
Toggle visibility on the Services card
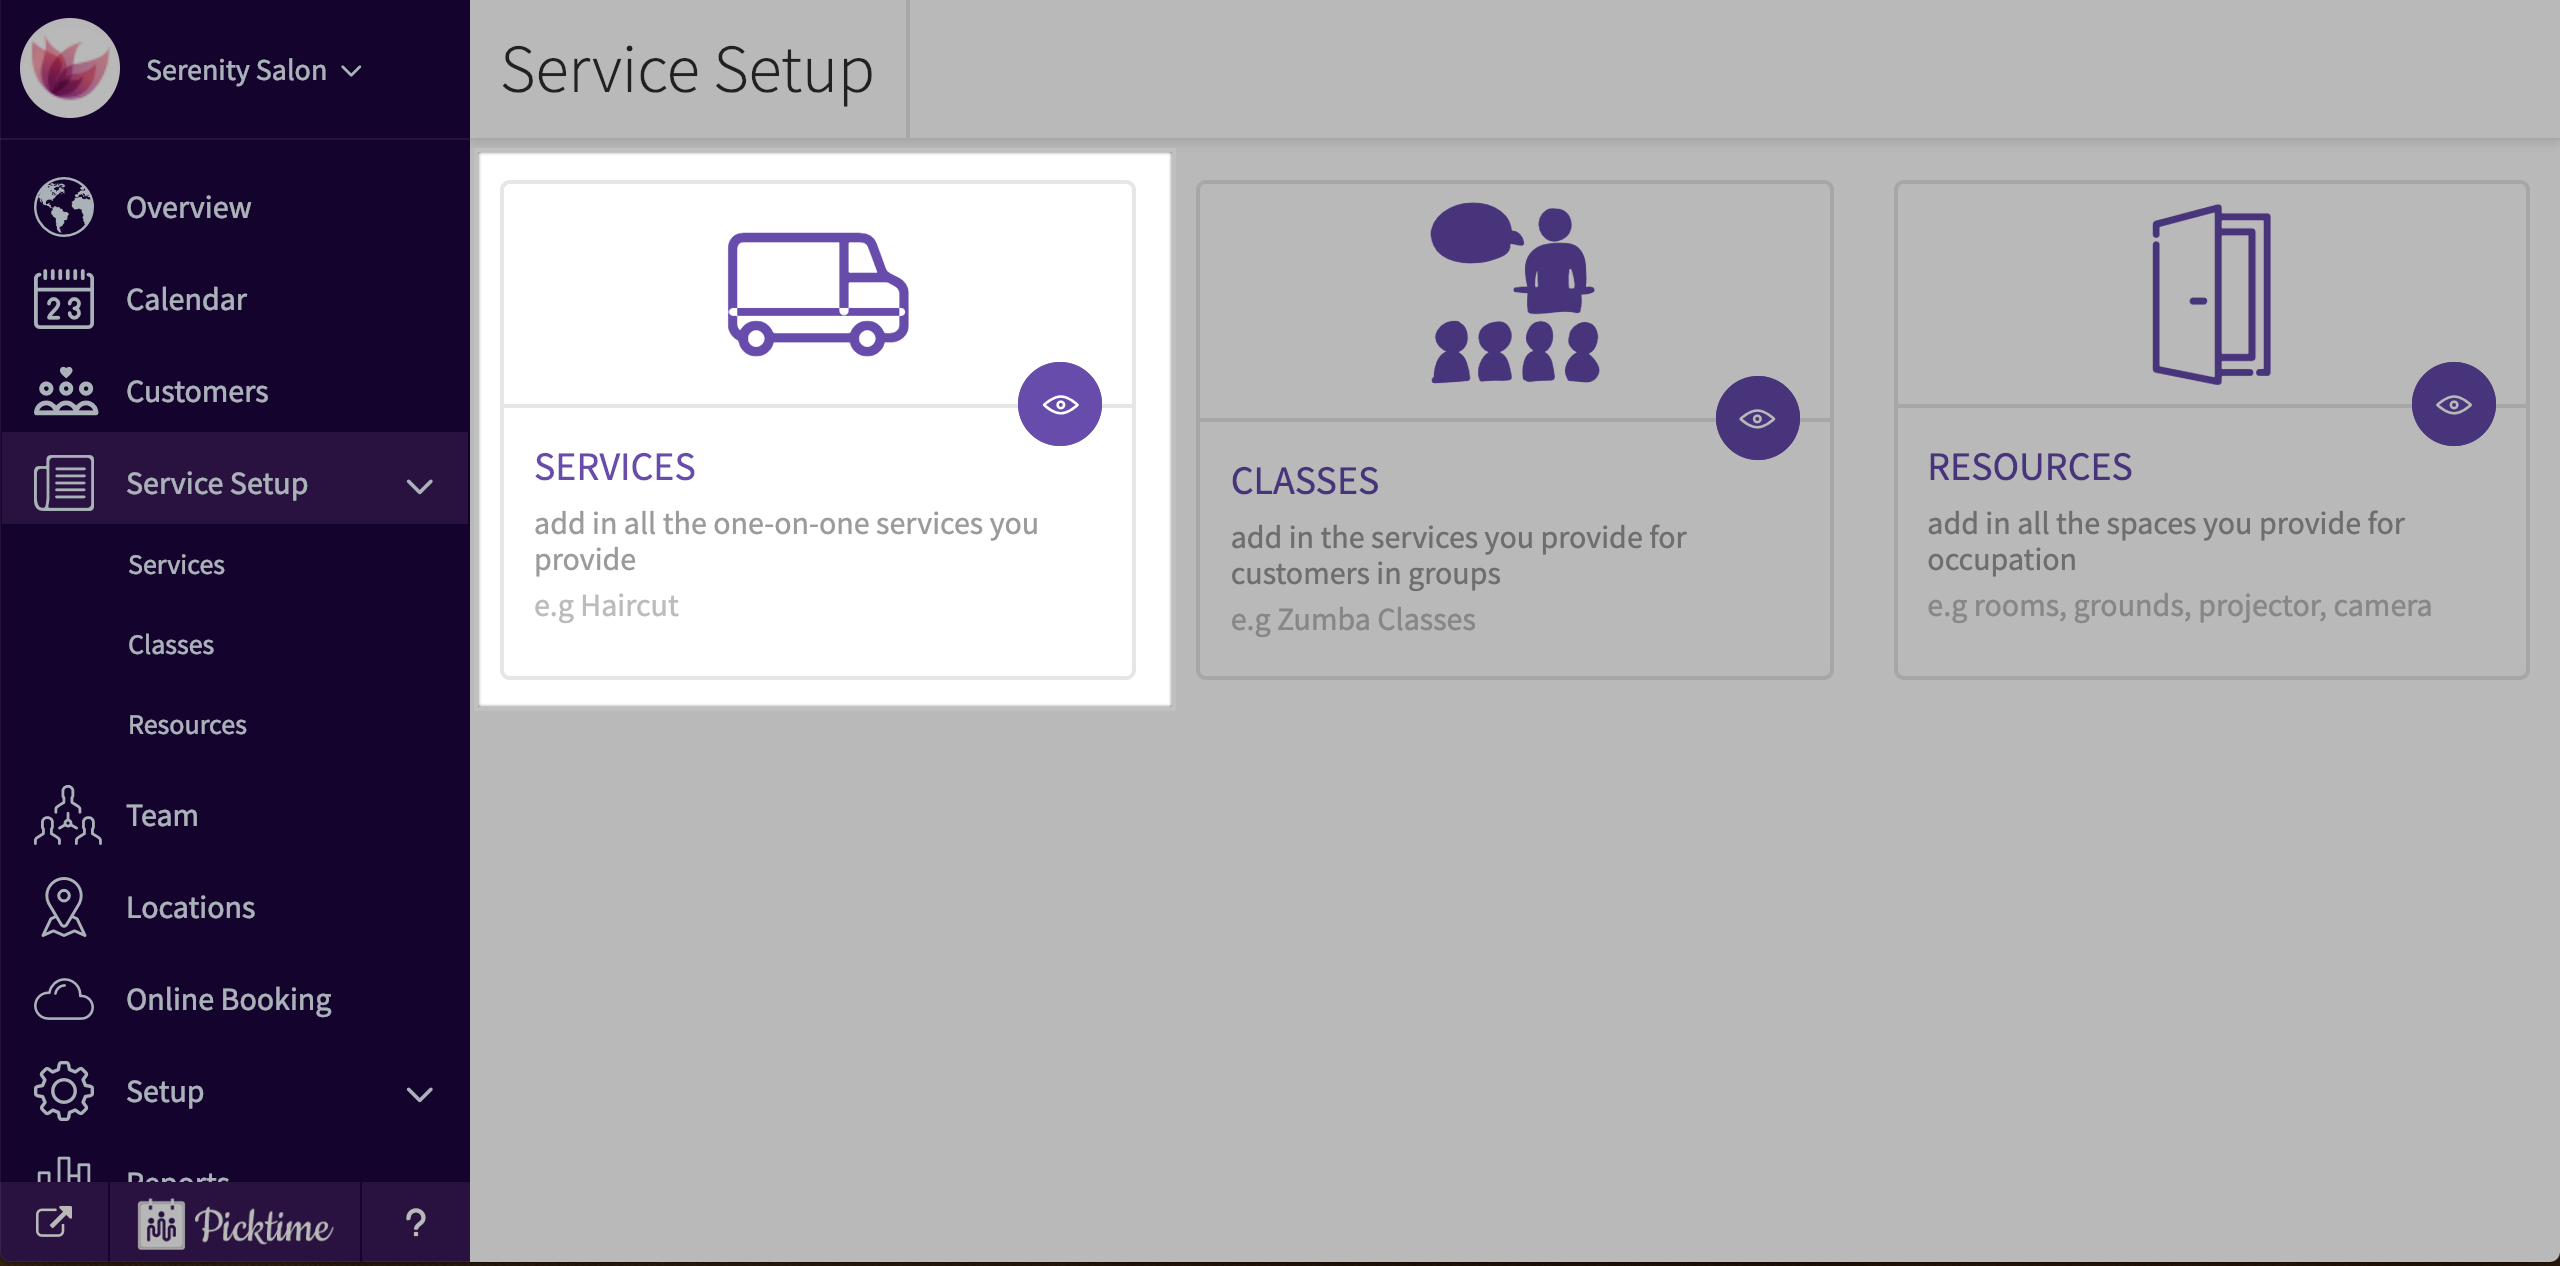1060,404
